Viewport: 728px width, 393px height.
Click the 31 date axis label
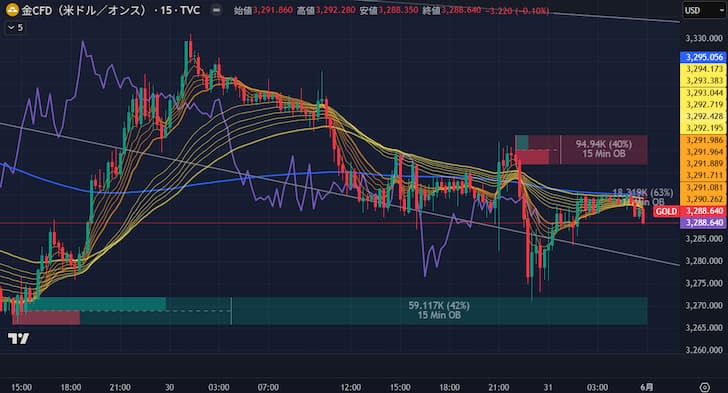(548, 387)
